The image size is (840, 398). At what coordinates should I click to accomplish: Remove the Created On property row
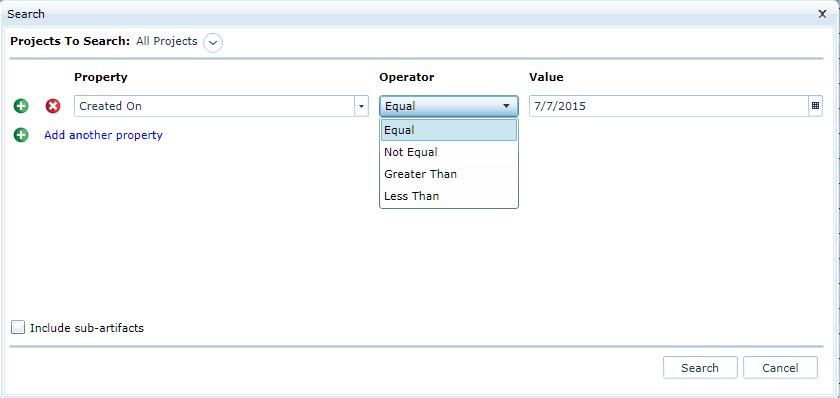pos(53,106)
